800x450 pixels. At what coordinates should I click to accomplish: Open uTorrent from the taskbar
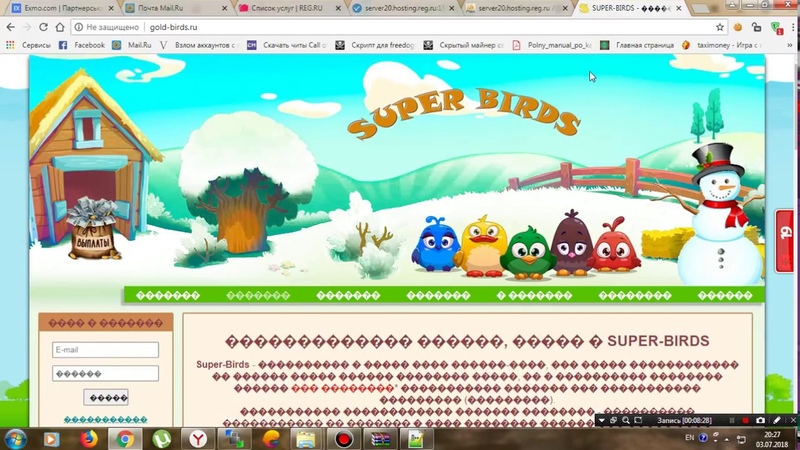tap(161, 438)
